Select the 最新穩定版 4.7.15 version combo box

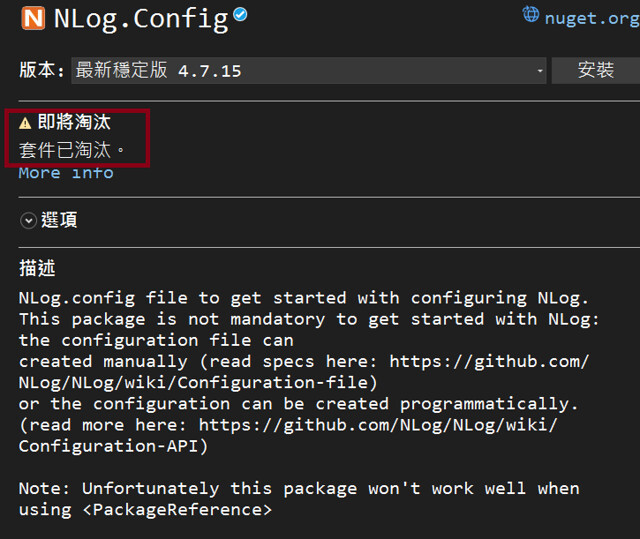(x=300, y=71)
